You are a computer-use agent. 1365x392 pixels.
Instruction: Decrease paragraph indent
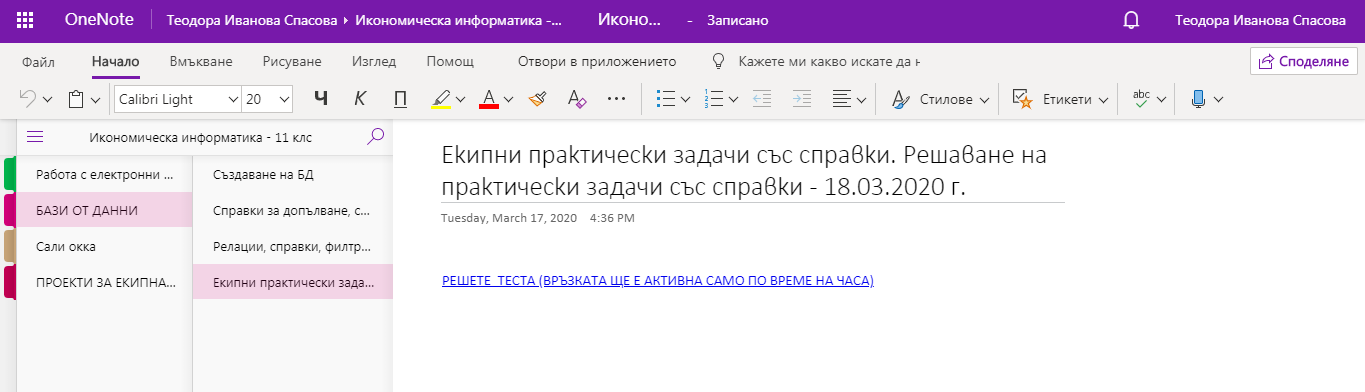[761, 99]
